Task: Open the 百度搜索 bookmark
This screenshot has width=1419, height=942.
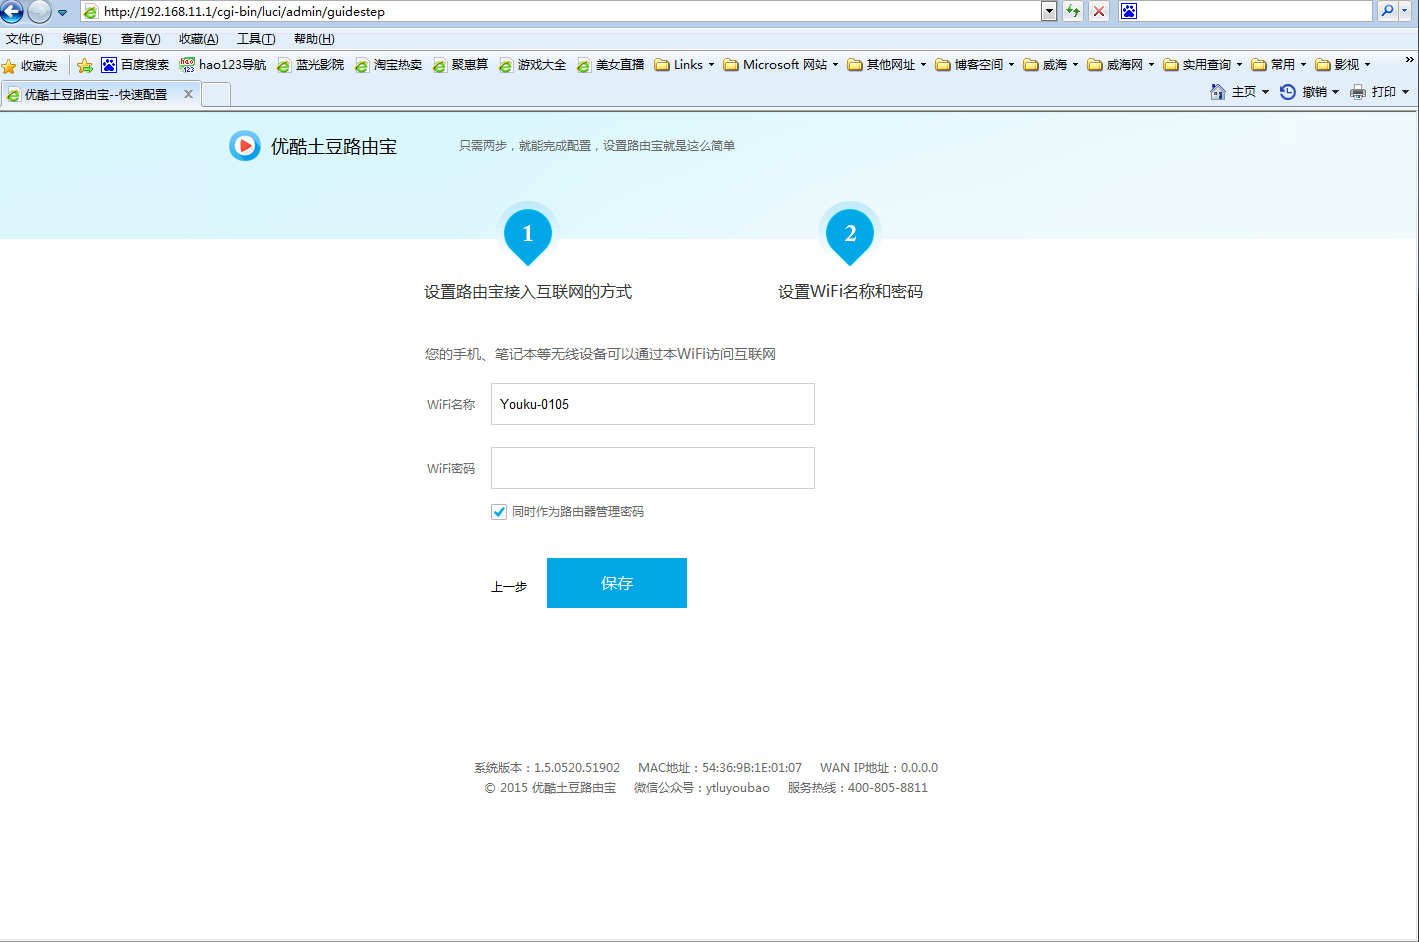Action: (135, 65)
